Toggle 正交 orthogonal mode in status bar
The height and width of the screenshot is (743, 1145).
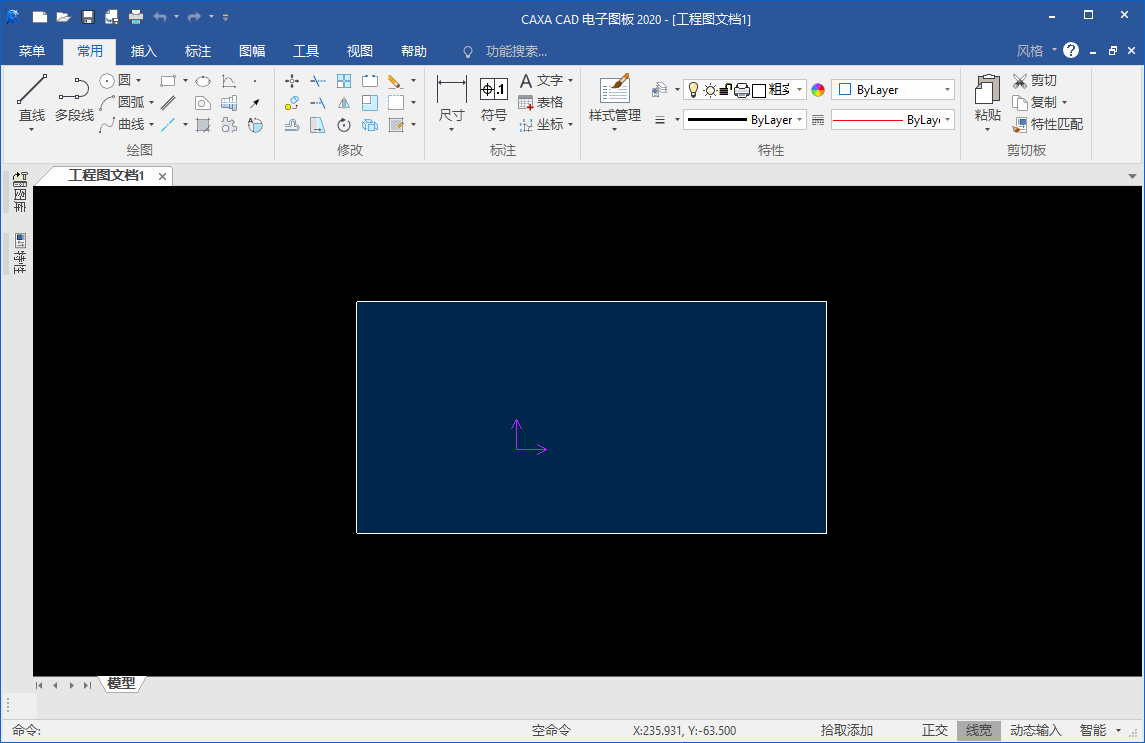[934, 731]
